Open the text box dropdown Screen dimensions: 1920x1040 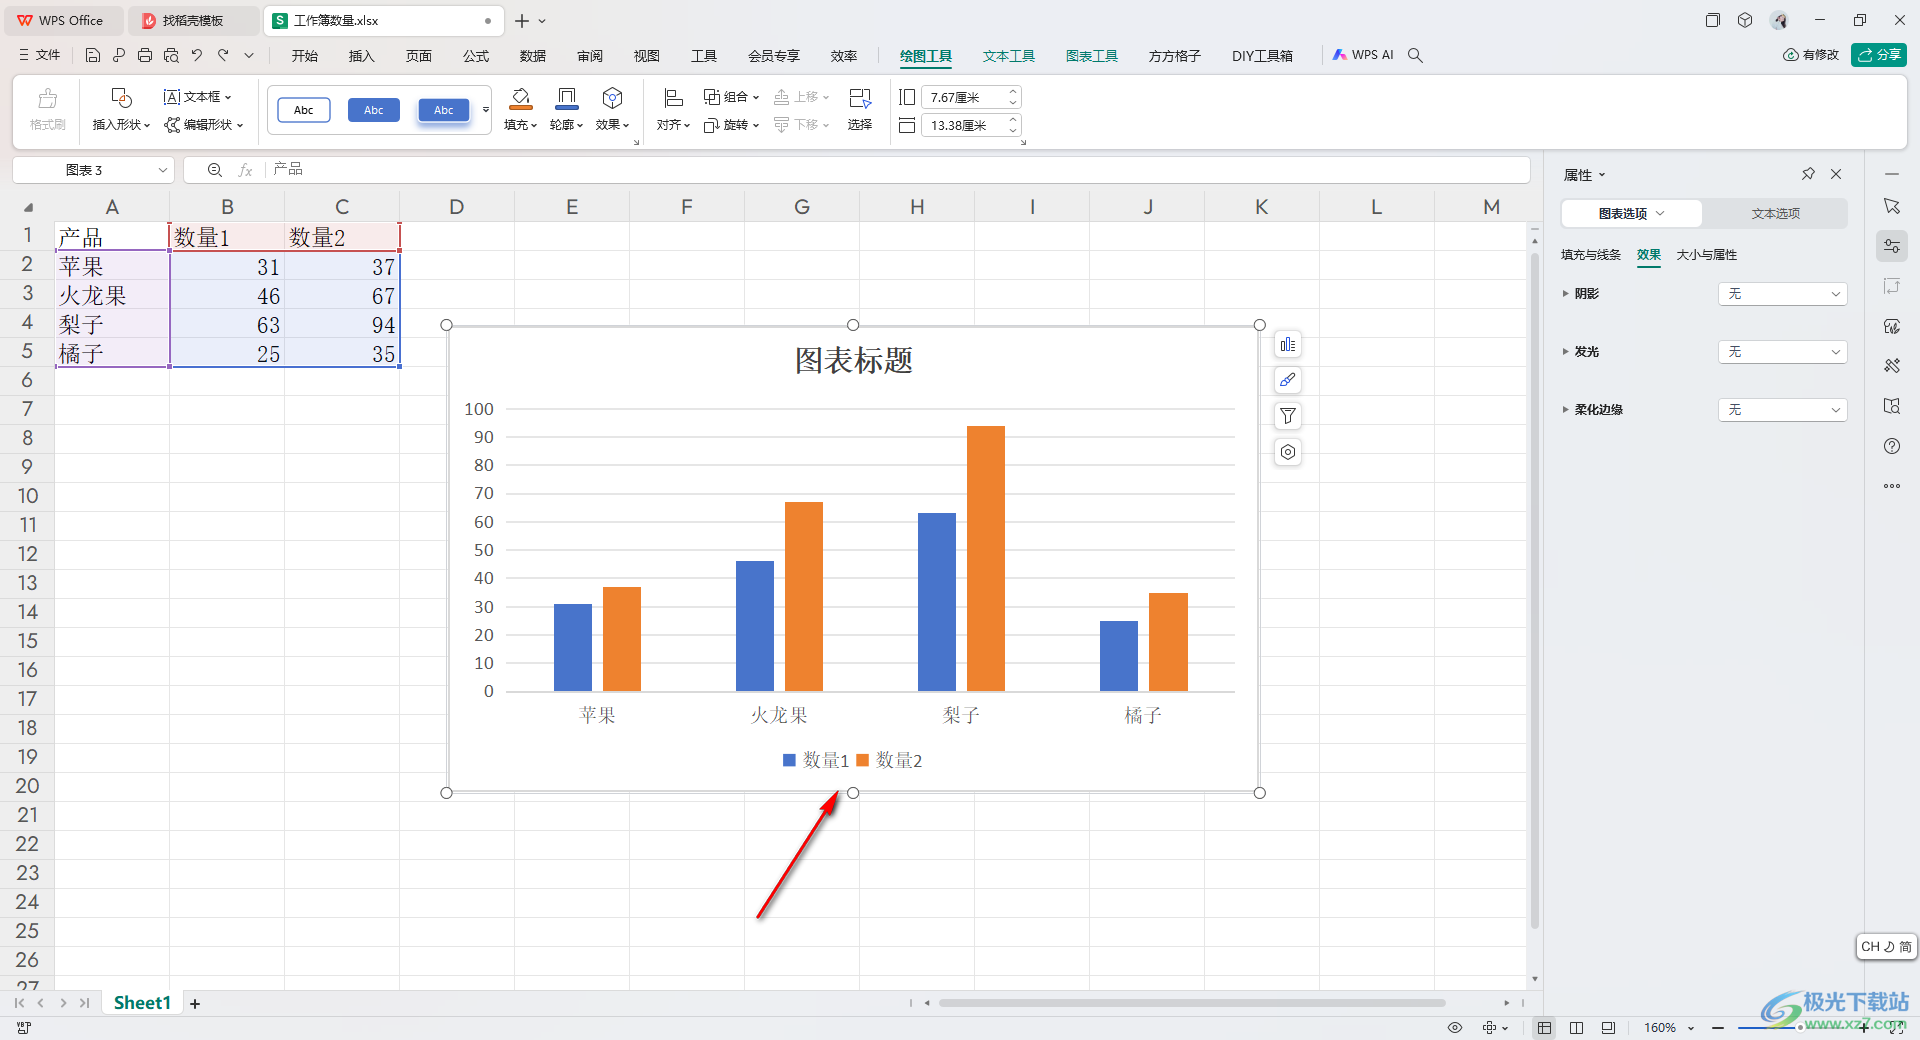pyautogui.click(x=198, y=97)
